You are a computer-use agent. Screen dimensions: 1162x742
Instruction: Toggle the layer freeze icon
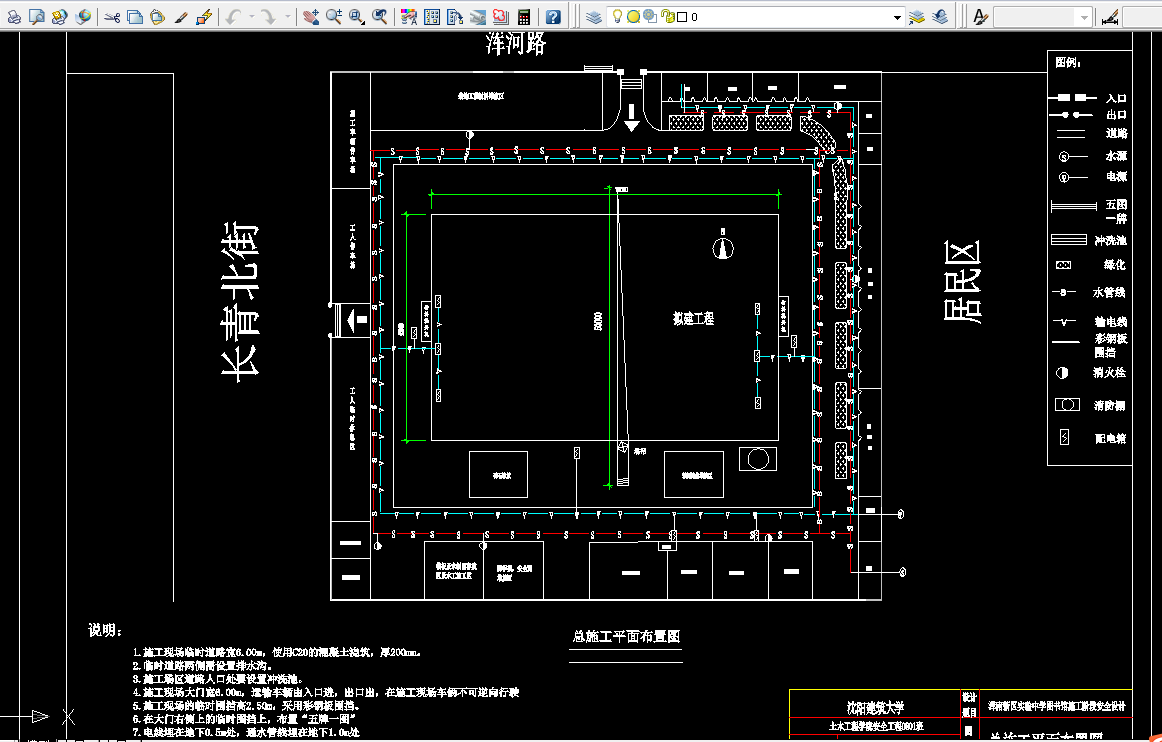pyautogui.click(x=633, y=15)
